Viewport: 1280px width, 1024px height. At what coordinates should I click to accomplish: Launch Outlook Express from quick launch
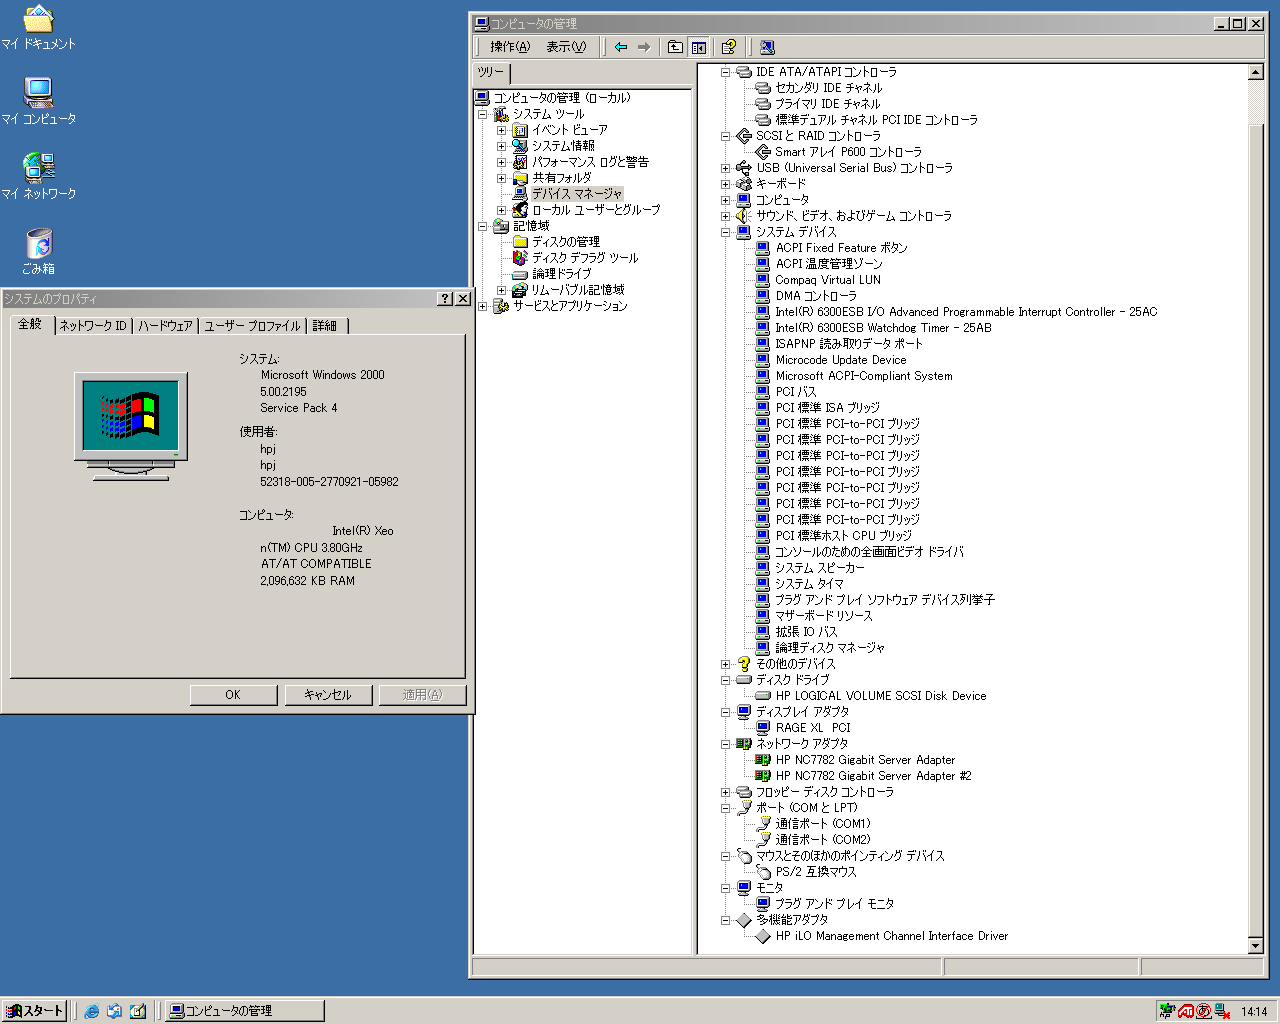pyautogui.click(x=115, y=1011)
